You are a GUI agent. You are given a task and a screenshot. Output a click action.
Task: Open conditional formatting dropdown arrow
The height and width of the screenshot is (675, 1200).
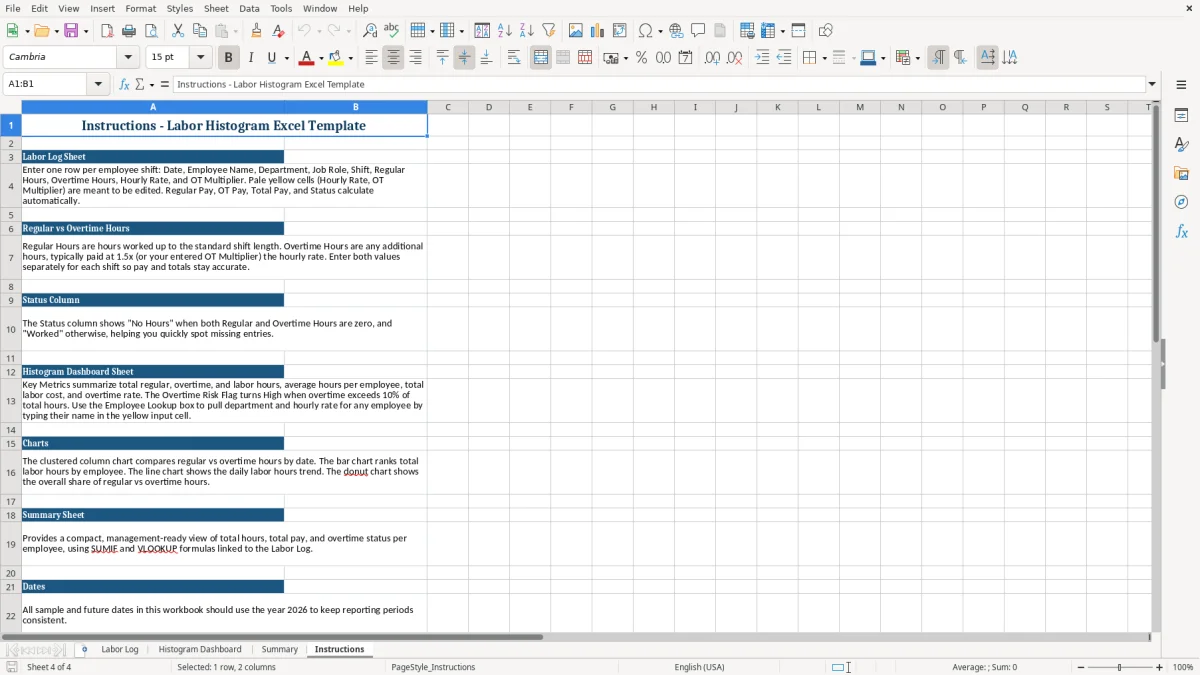tap(917, 58)
